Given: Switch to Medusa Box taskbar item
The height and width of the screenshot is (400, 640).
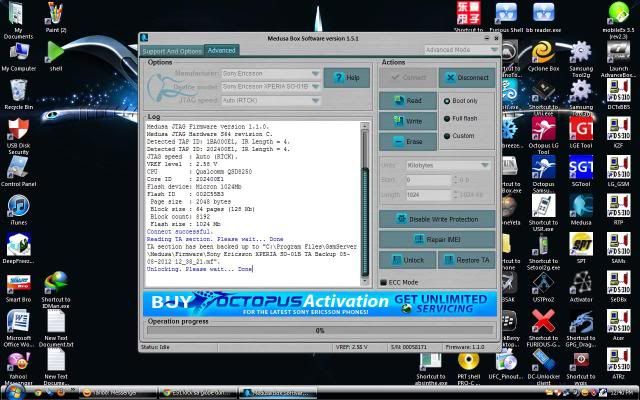Looking at the screenshot, I should point(278,393).
